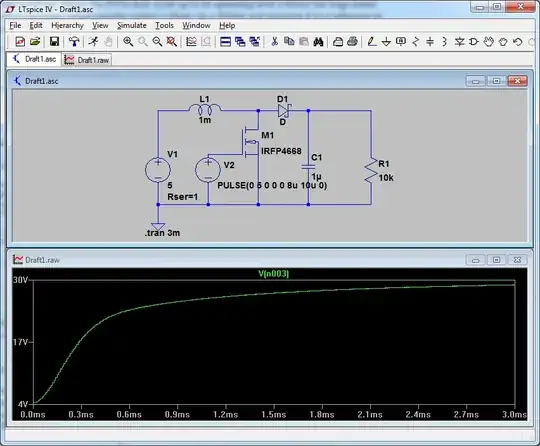Screen dimensions: 540x446
Task: Select capacitor C1 symbol
Action: coord(308,167)
